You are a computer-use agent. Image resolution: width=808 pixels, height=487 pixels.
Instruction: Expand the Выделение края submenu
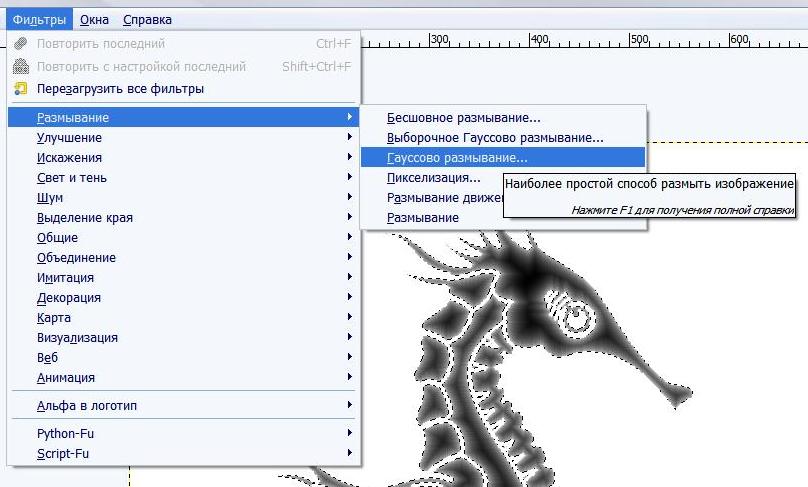184,218
